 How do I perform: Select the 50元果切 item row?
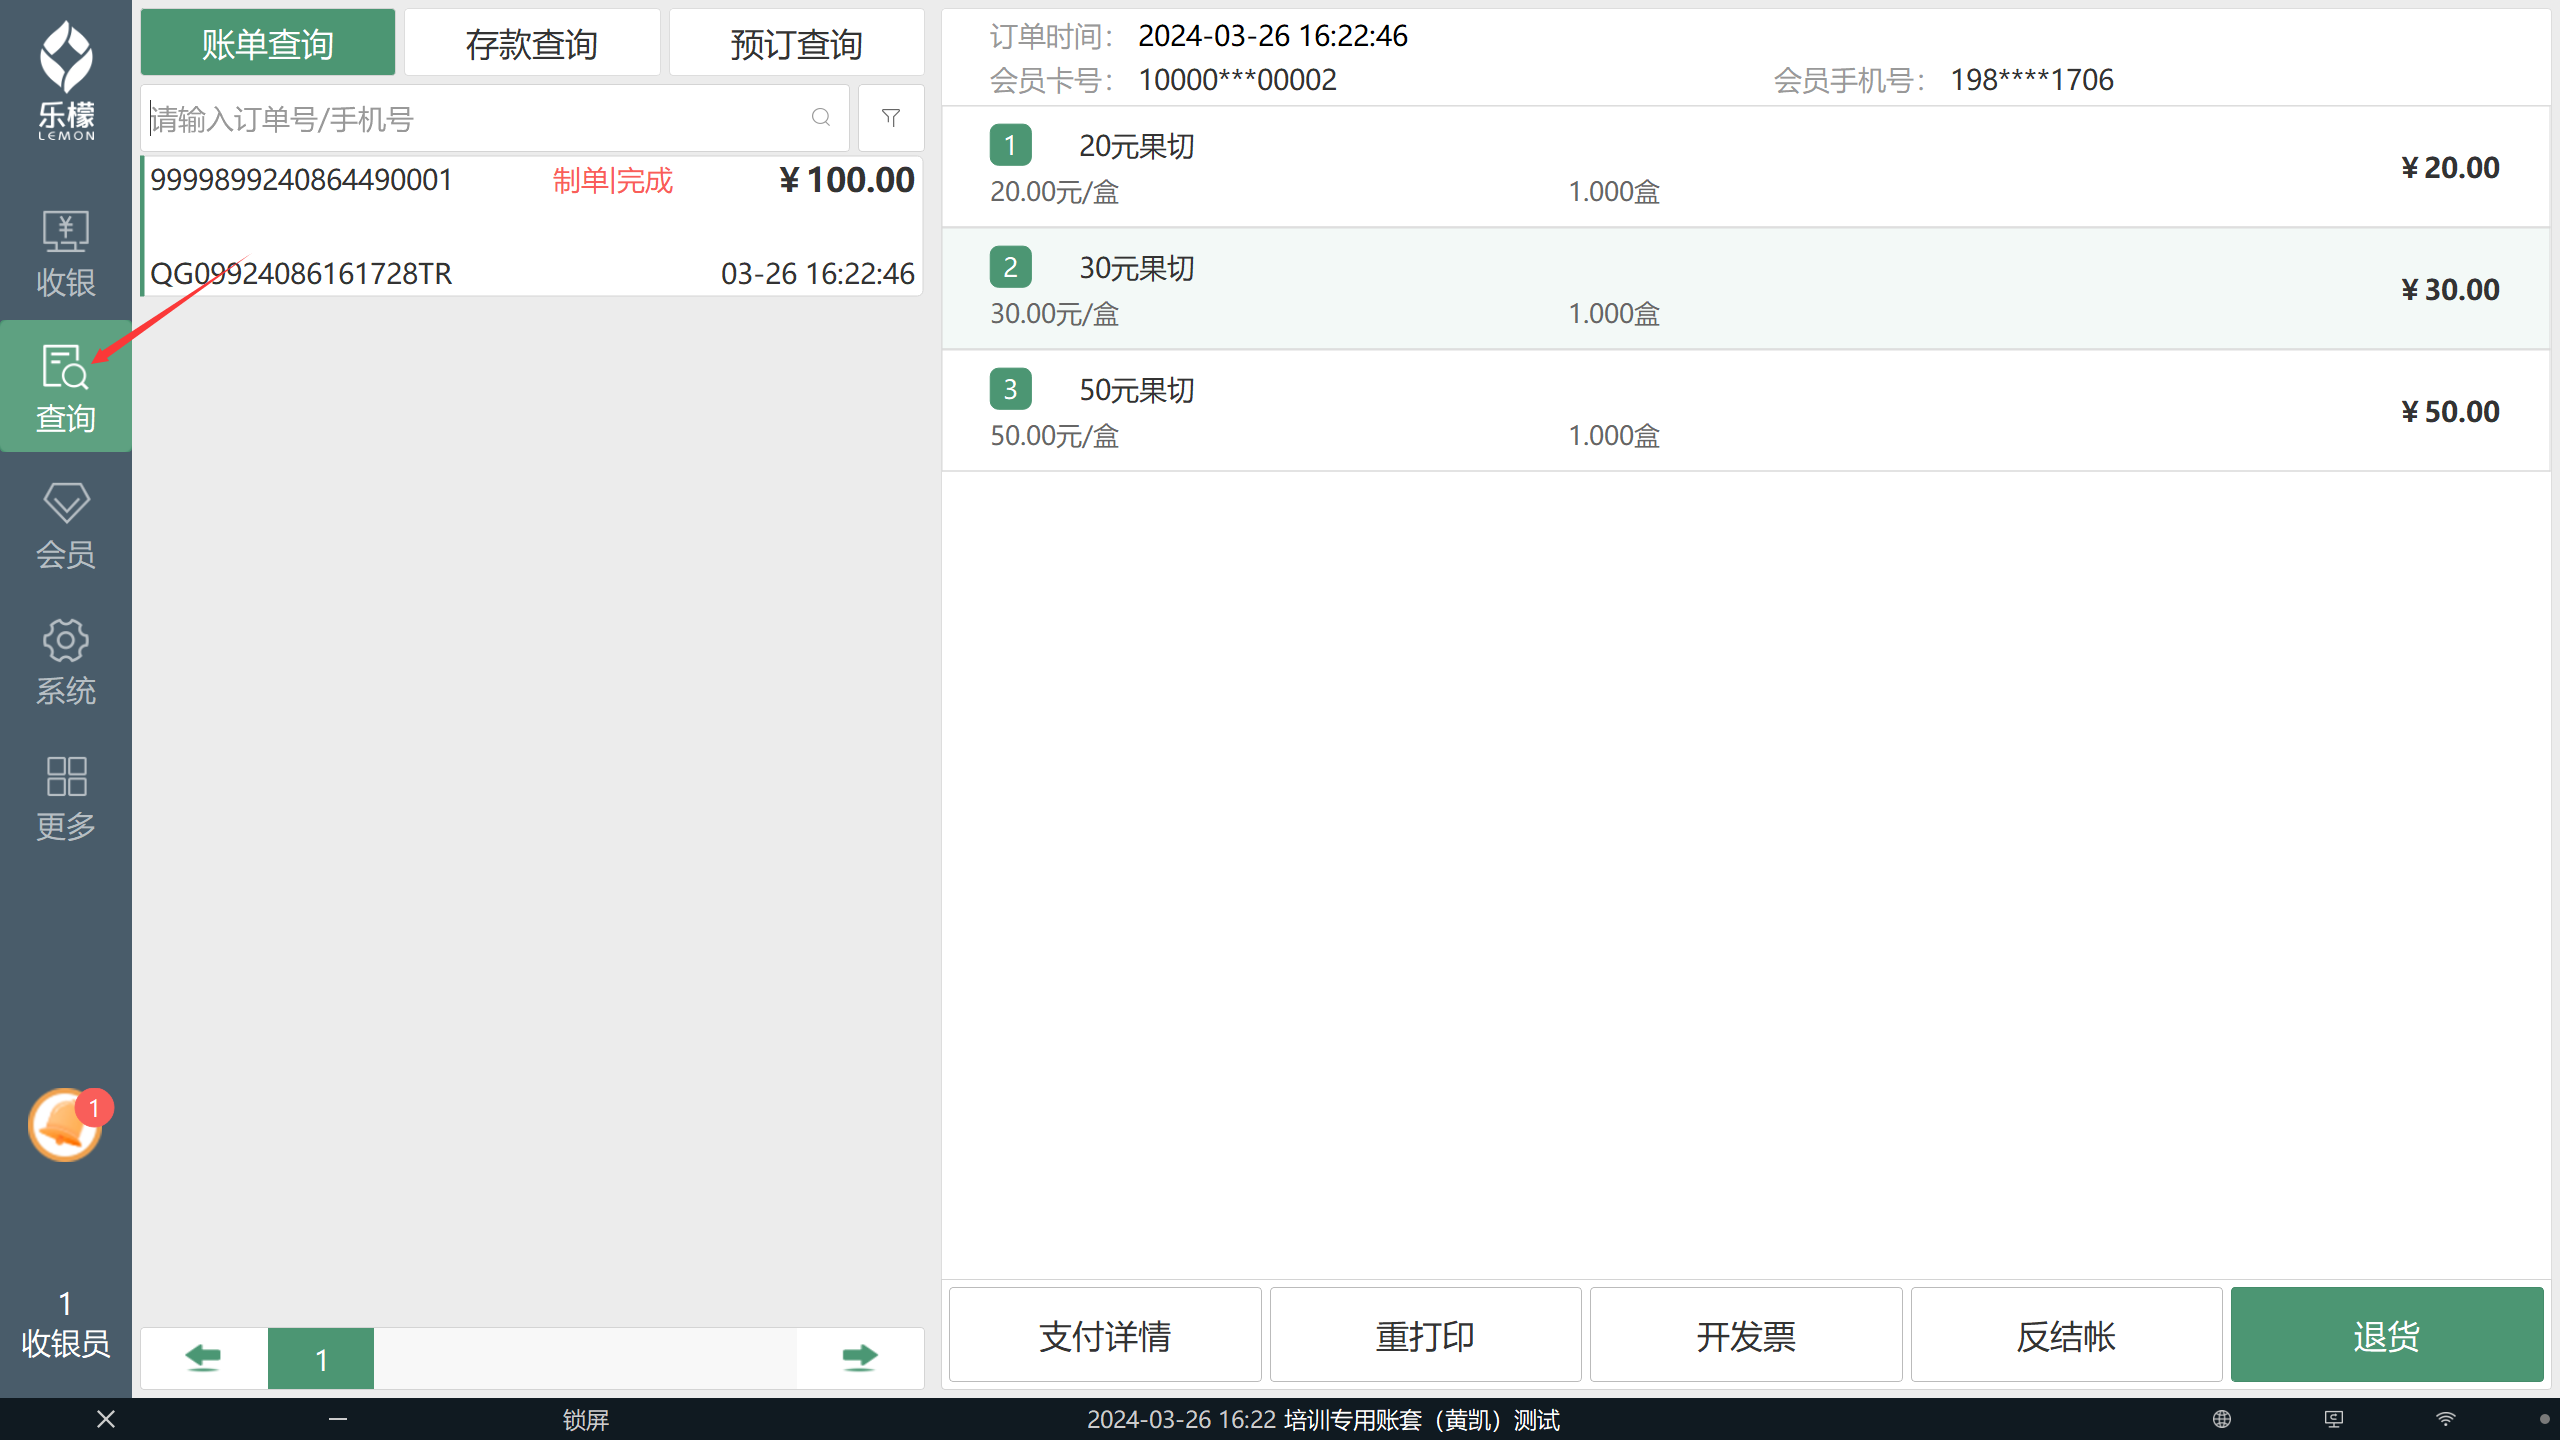(x=1746, y=411)
